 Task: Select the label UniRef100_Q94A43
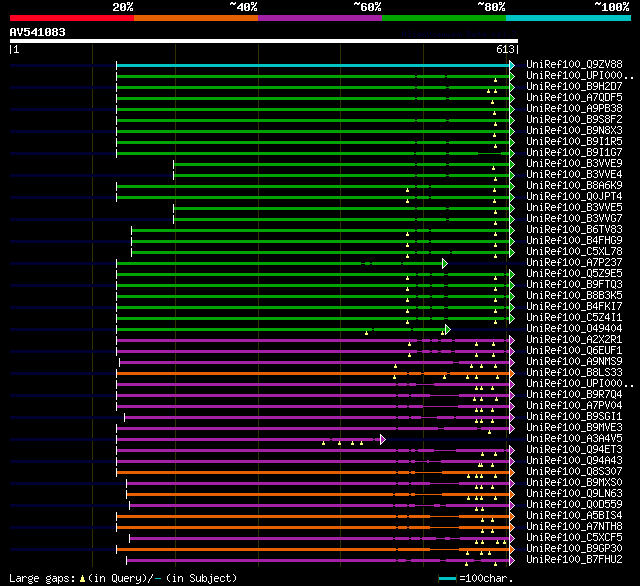click(x=574, y=461)
